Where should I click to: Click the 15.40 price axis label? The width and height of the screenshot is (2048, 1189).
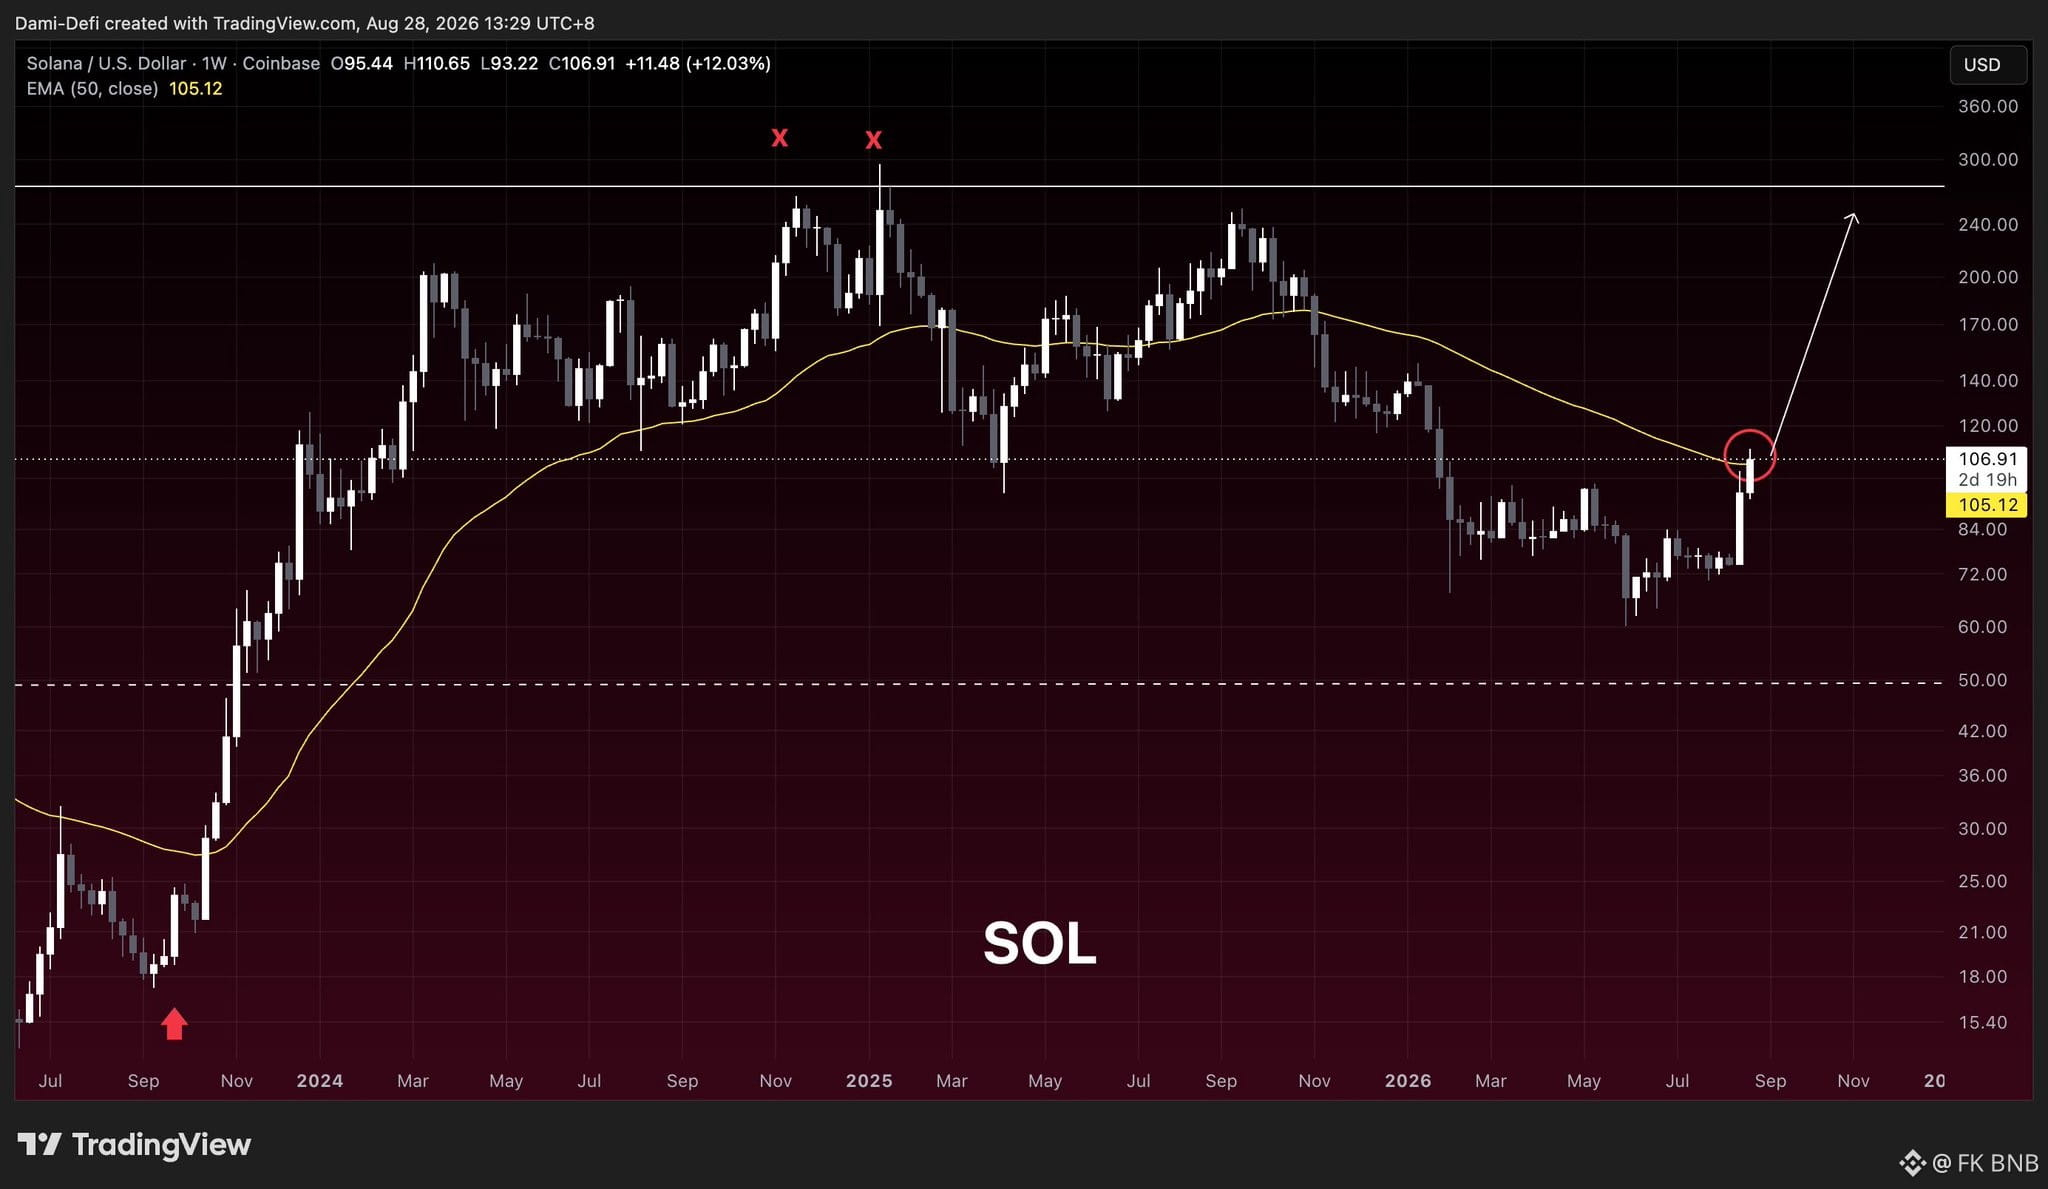(x=1982, y=1022)
